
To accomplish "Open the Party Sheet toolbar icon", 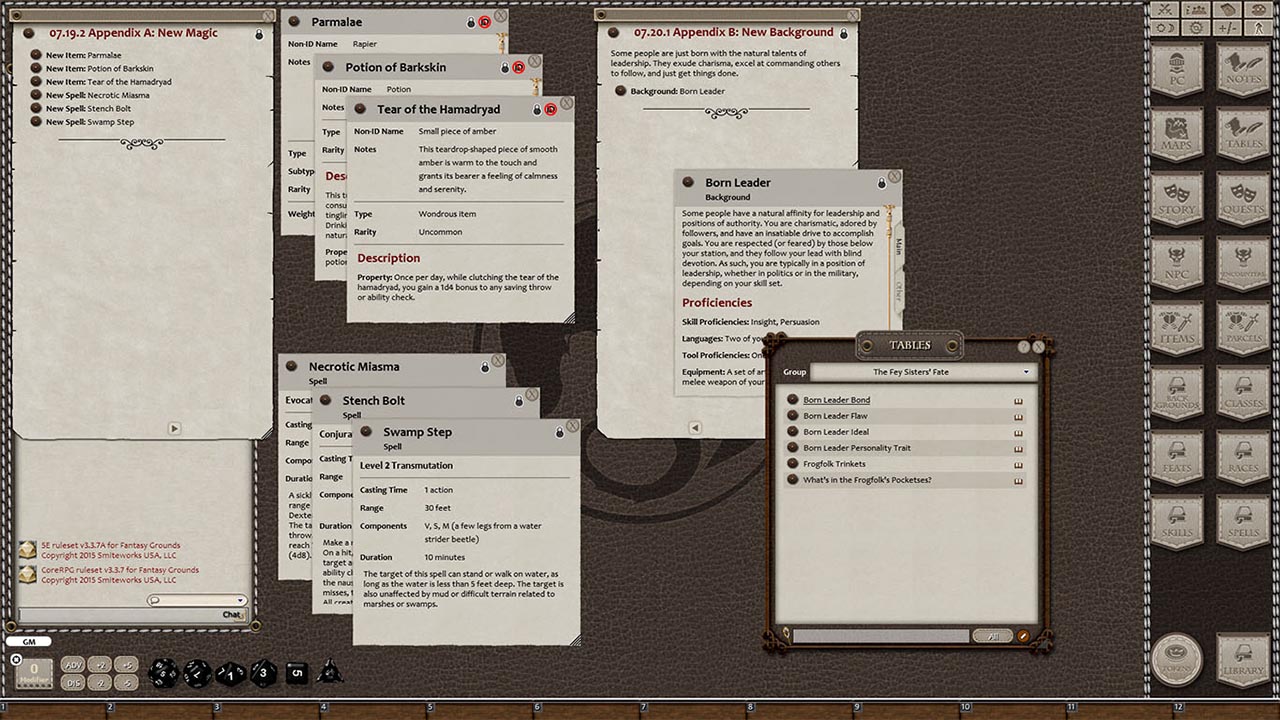I will click(1195, 11).
